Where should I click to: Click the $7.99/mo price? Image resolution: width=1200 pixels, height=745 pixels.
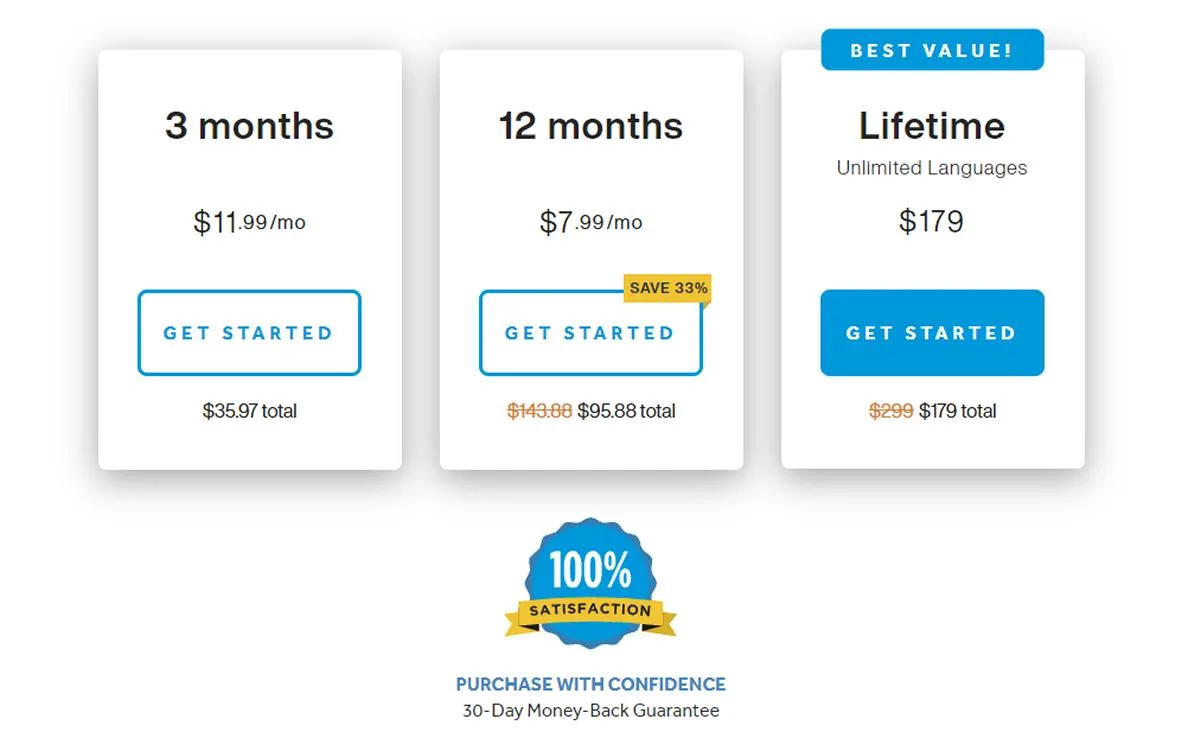591,221
